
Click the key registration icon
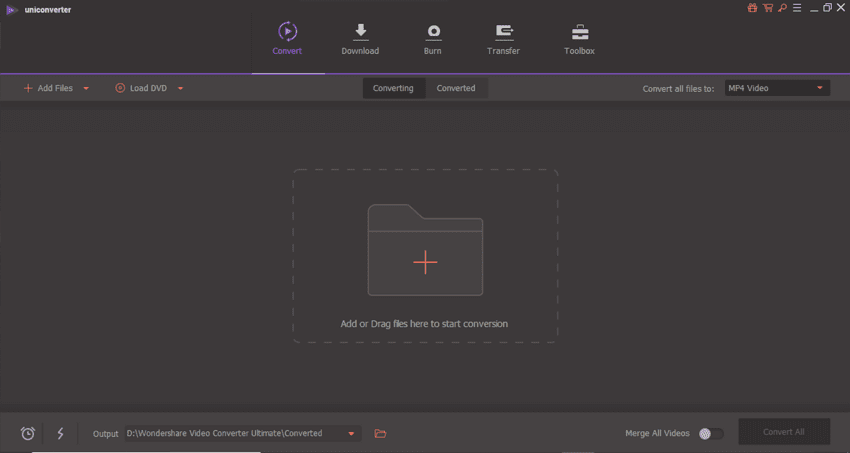[x=782, y=8]
